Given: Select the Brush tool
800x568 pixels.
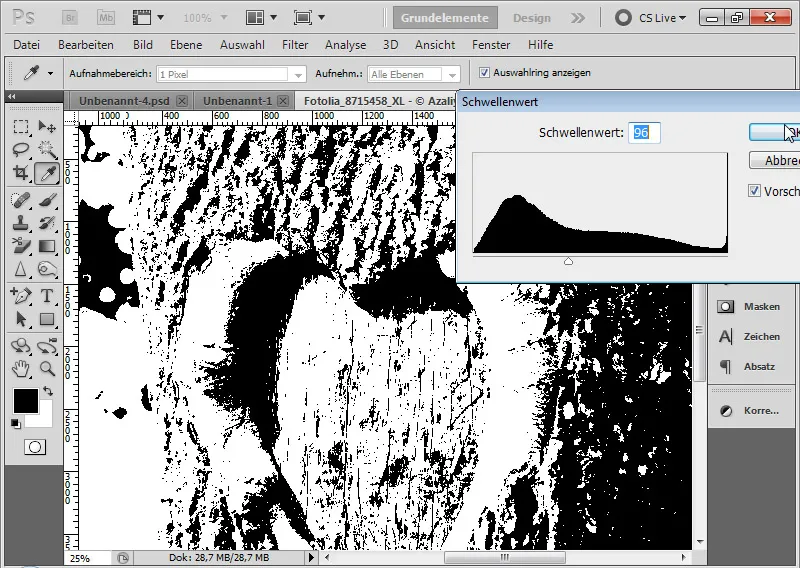Looking at the screenshot, I should [47, 200].
